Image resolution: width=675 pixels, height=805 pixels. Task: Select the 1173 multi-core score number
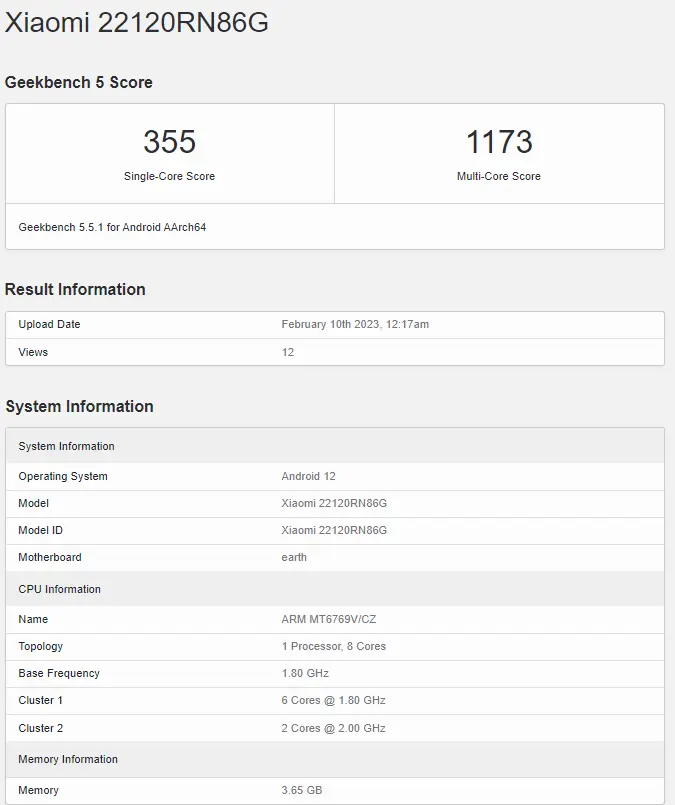pyautogui.click(x=499, y=142)
